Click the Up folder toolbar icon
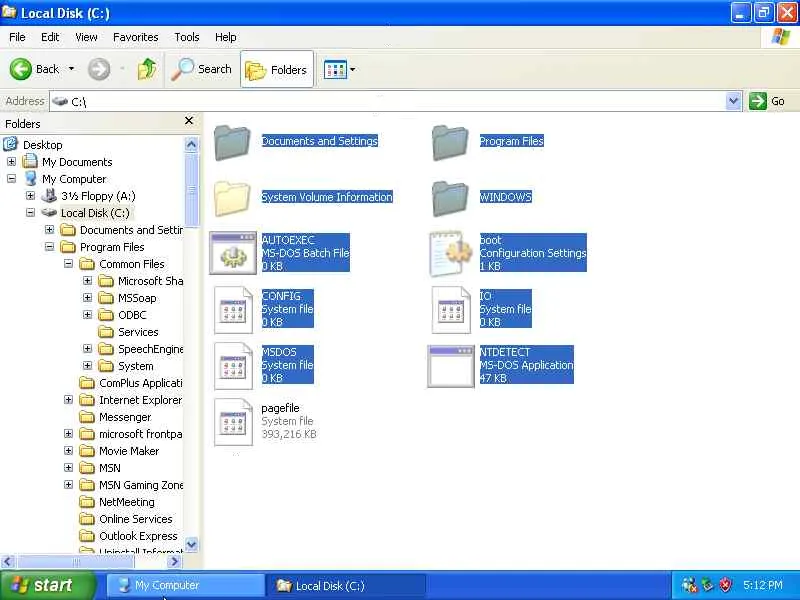Screen dimensions: 800x600 [147, 69]
